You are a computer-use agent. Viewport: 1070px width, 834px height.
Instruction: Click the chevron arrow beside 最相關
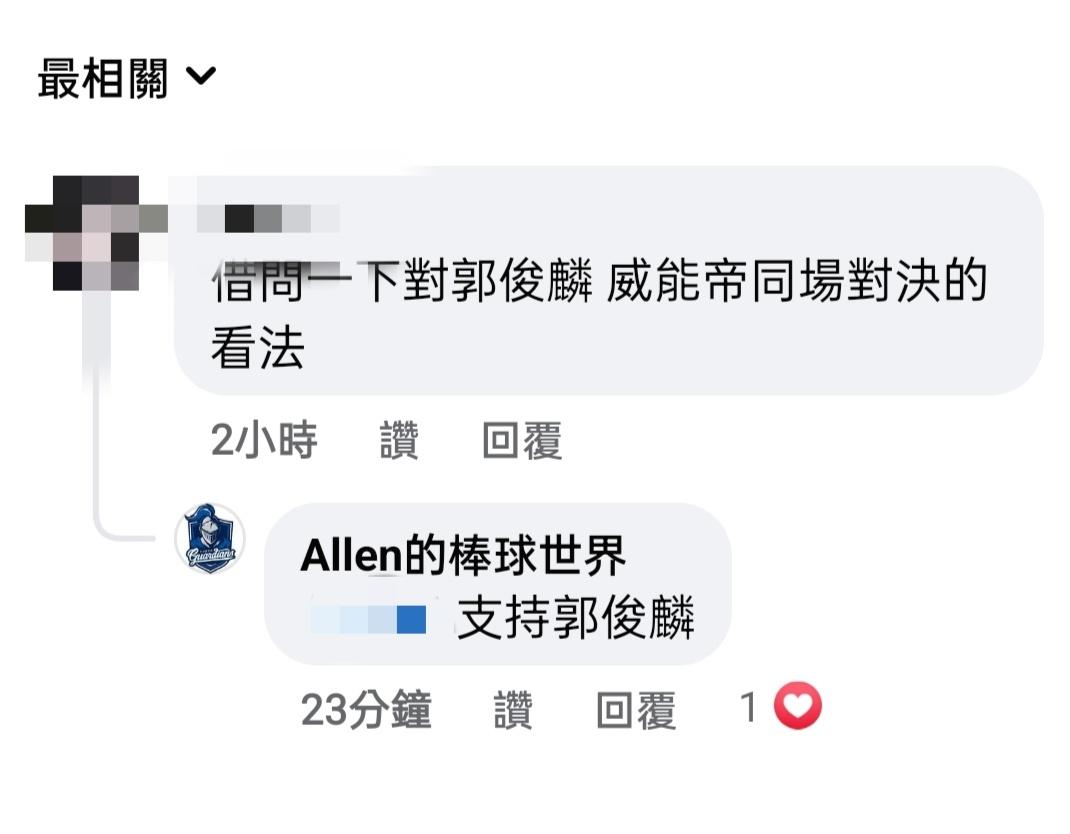[x=201, y=75]
